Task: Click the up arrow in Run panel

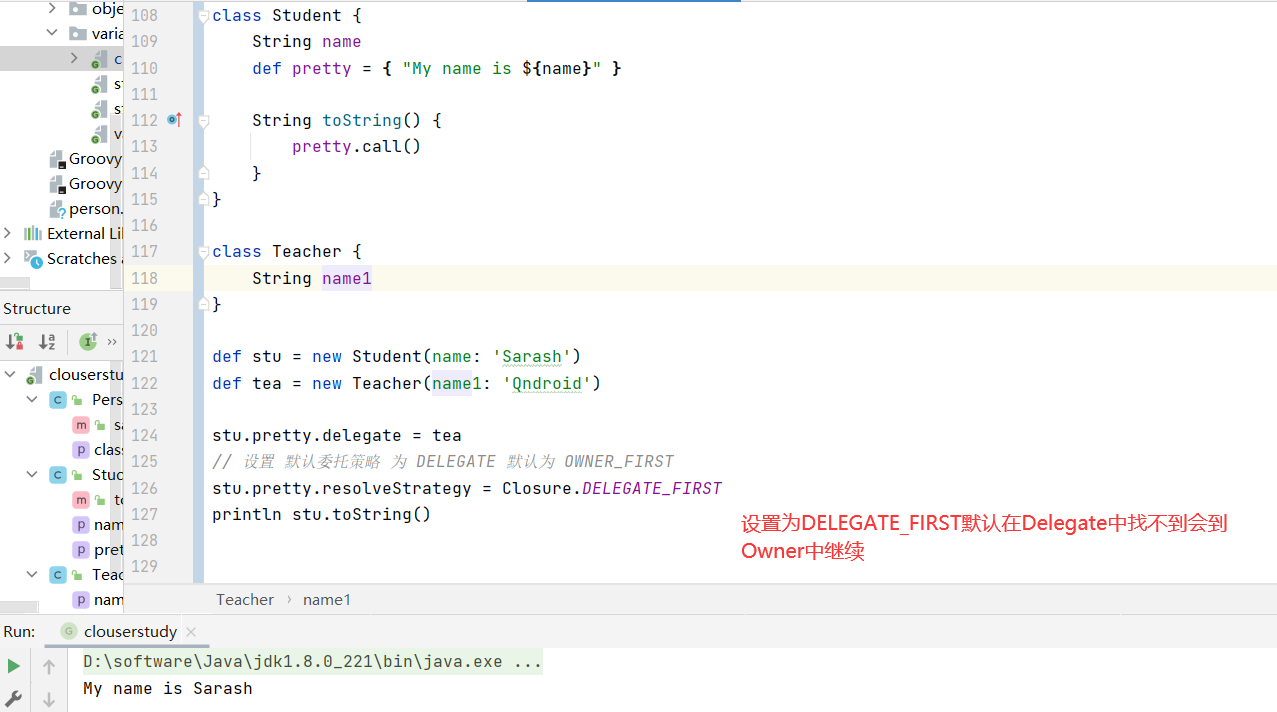Action: click(49, 666)
